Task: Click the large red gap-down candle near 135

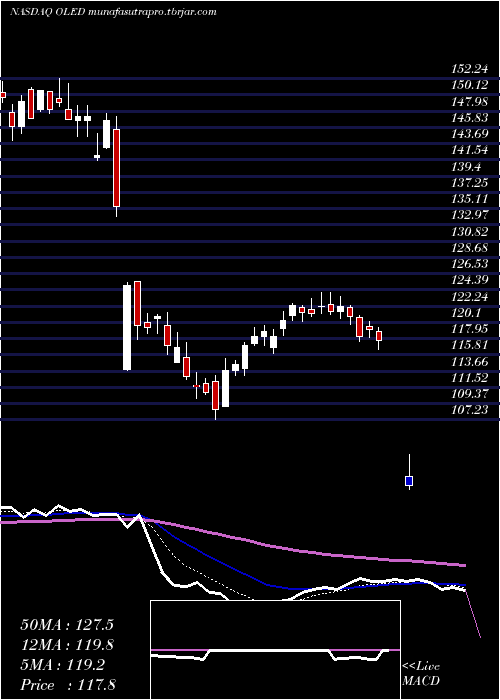Action: tap(117, 168)
